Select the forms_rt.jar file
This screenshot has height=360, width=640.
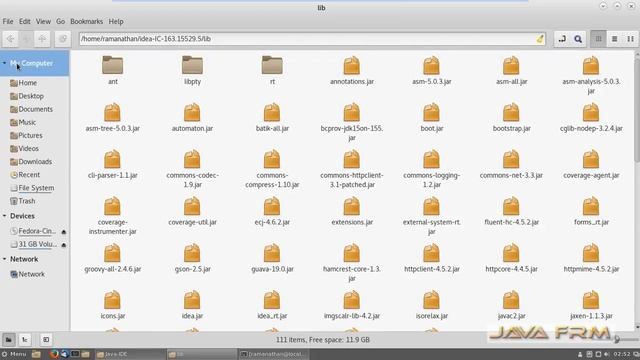[591, 211]
